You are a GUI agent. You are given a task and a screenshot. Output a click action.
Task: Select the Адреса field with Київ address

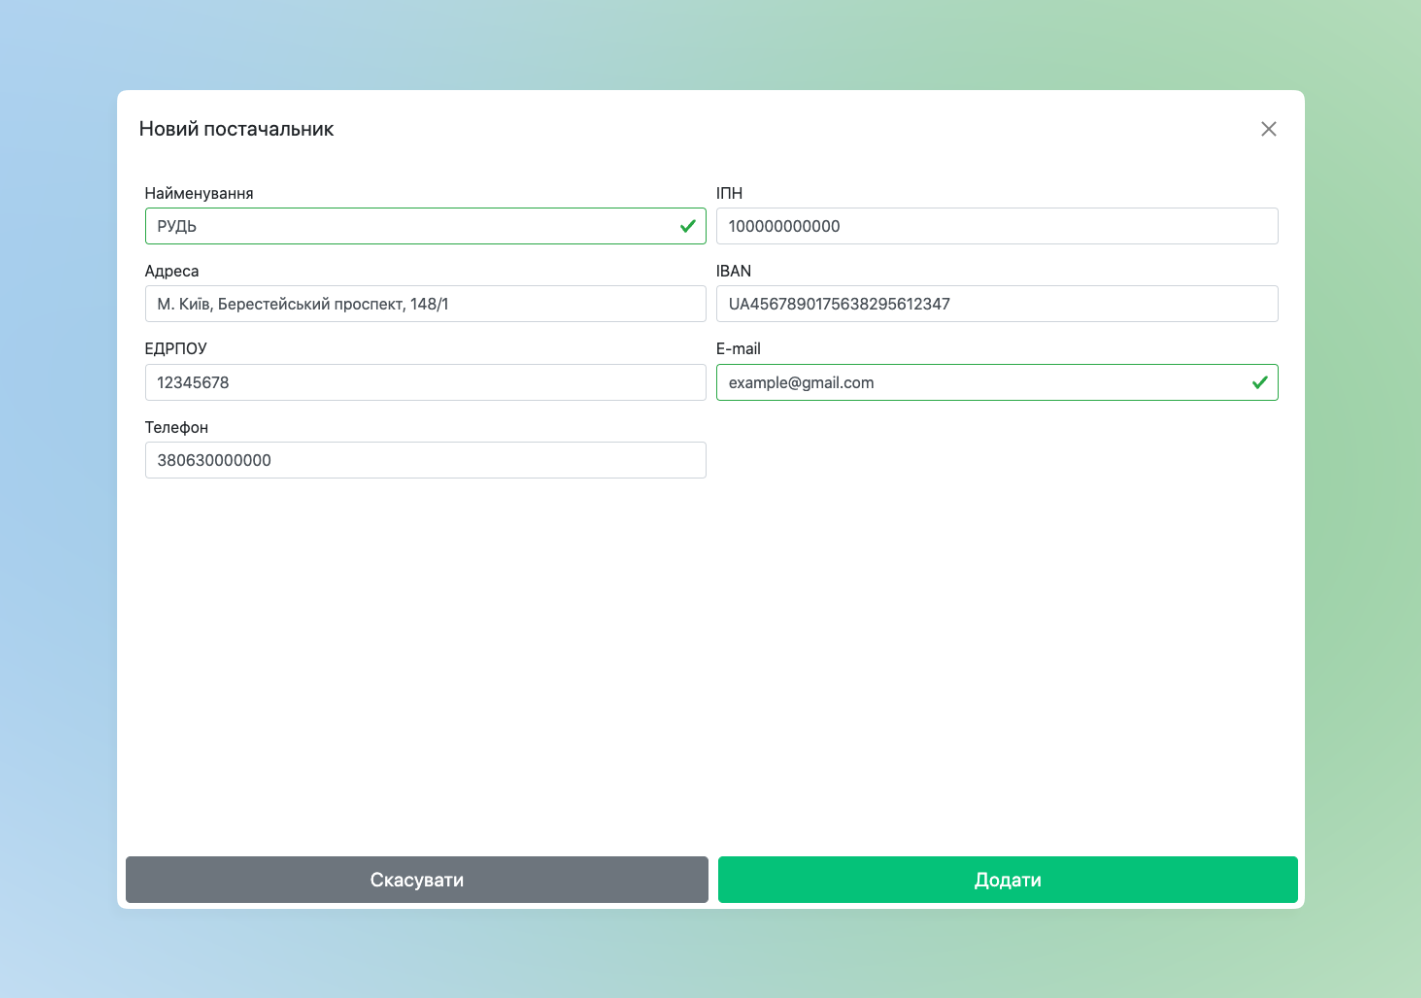425,304
